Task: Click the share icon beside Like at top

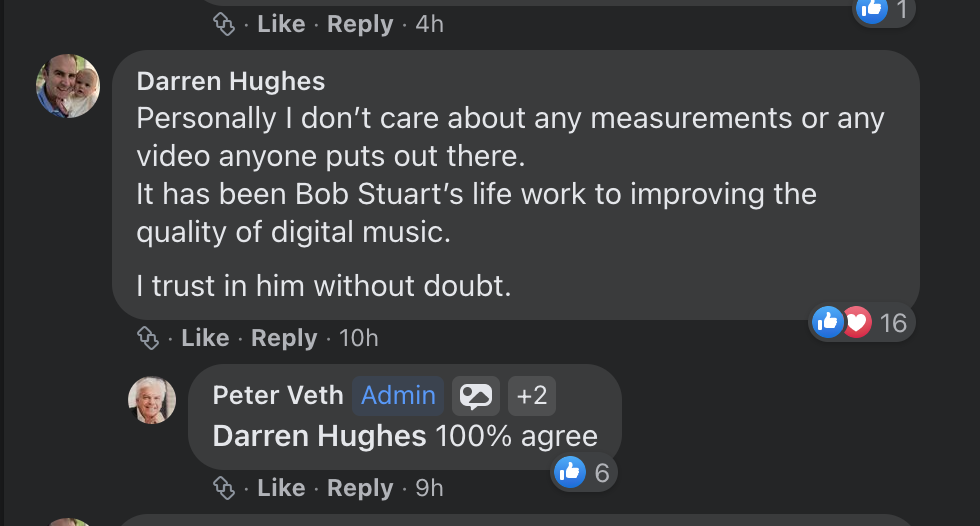Action: point(225,24)
